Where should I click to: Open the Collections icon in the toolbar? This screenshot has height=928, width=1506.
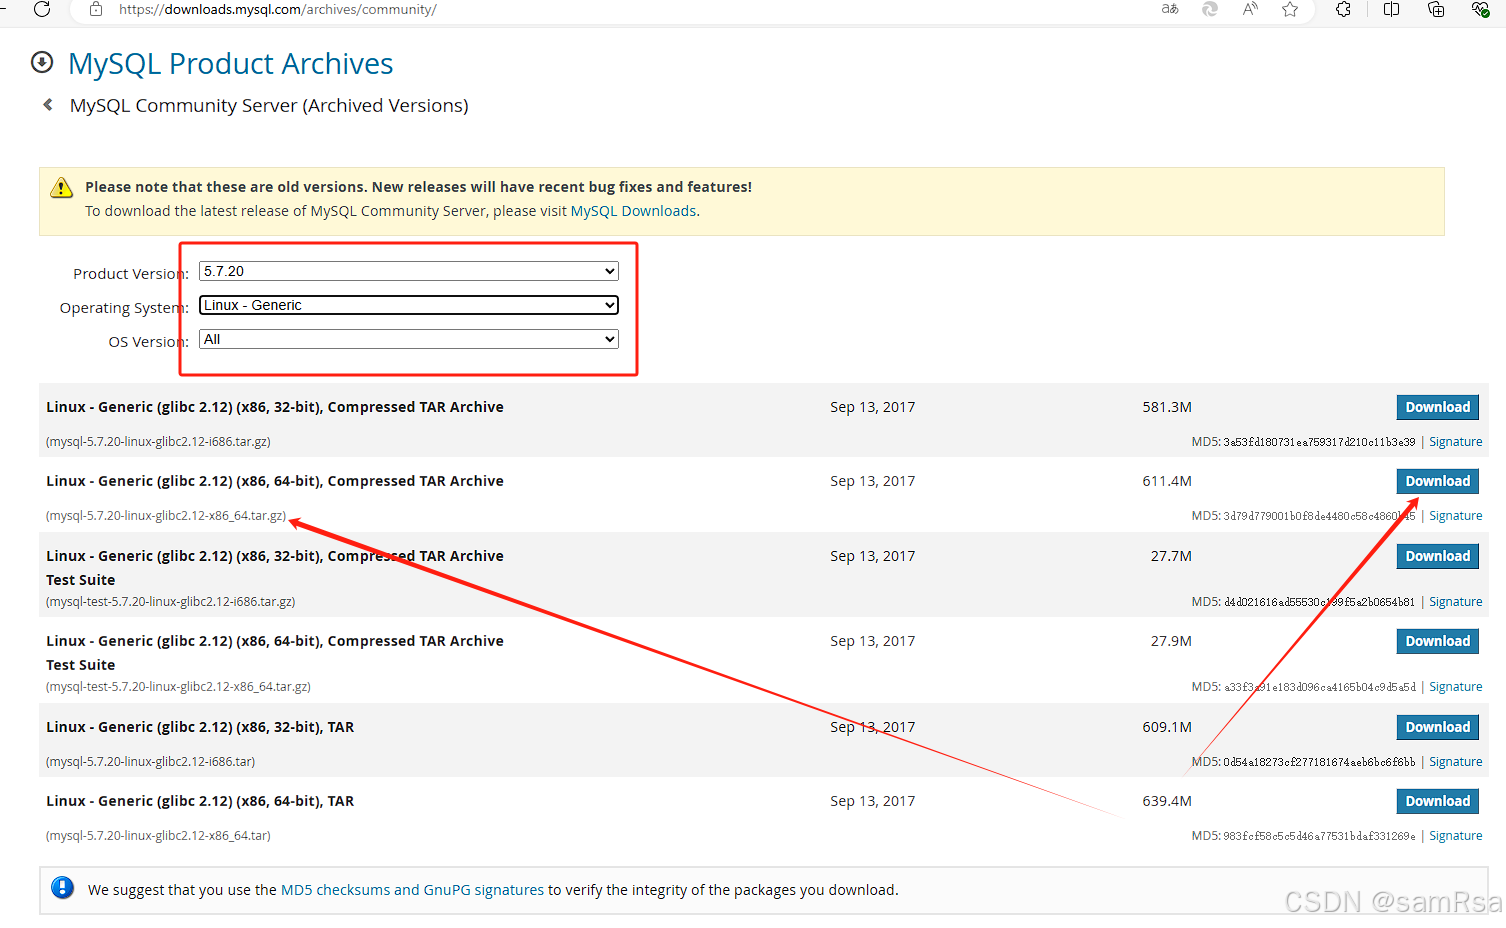[1436, 9]
